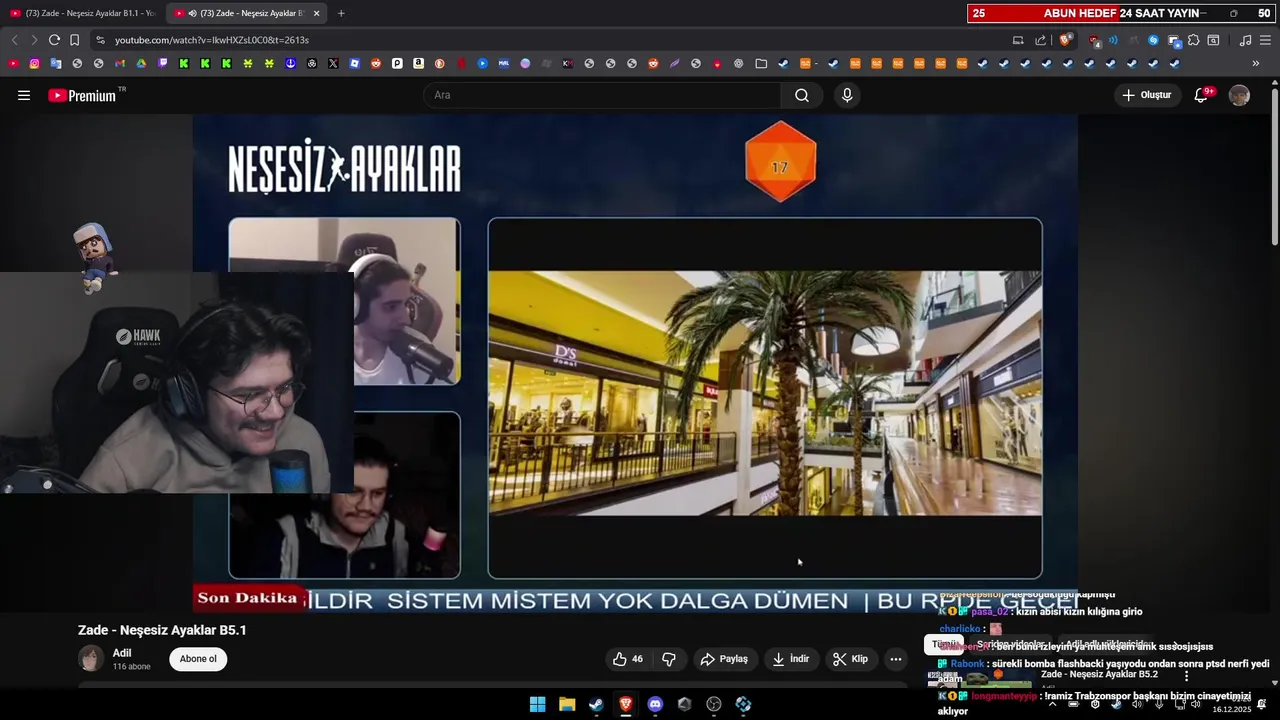The width and height of the screenshot is (1280, 720).
Task: Open File Explorer from the taskbar
Action: pyautogui.click(x=567, y=704)
